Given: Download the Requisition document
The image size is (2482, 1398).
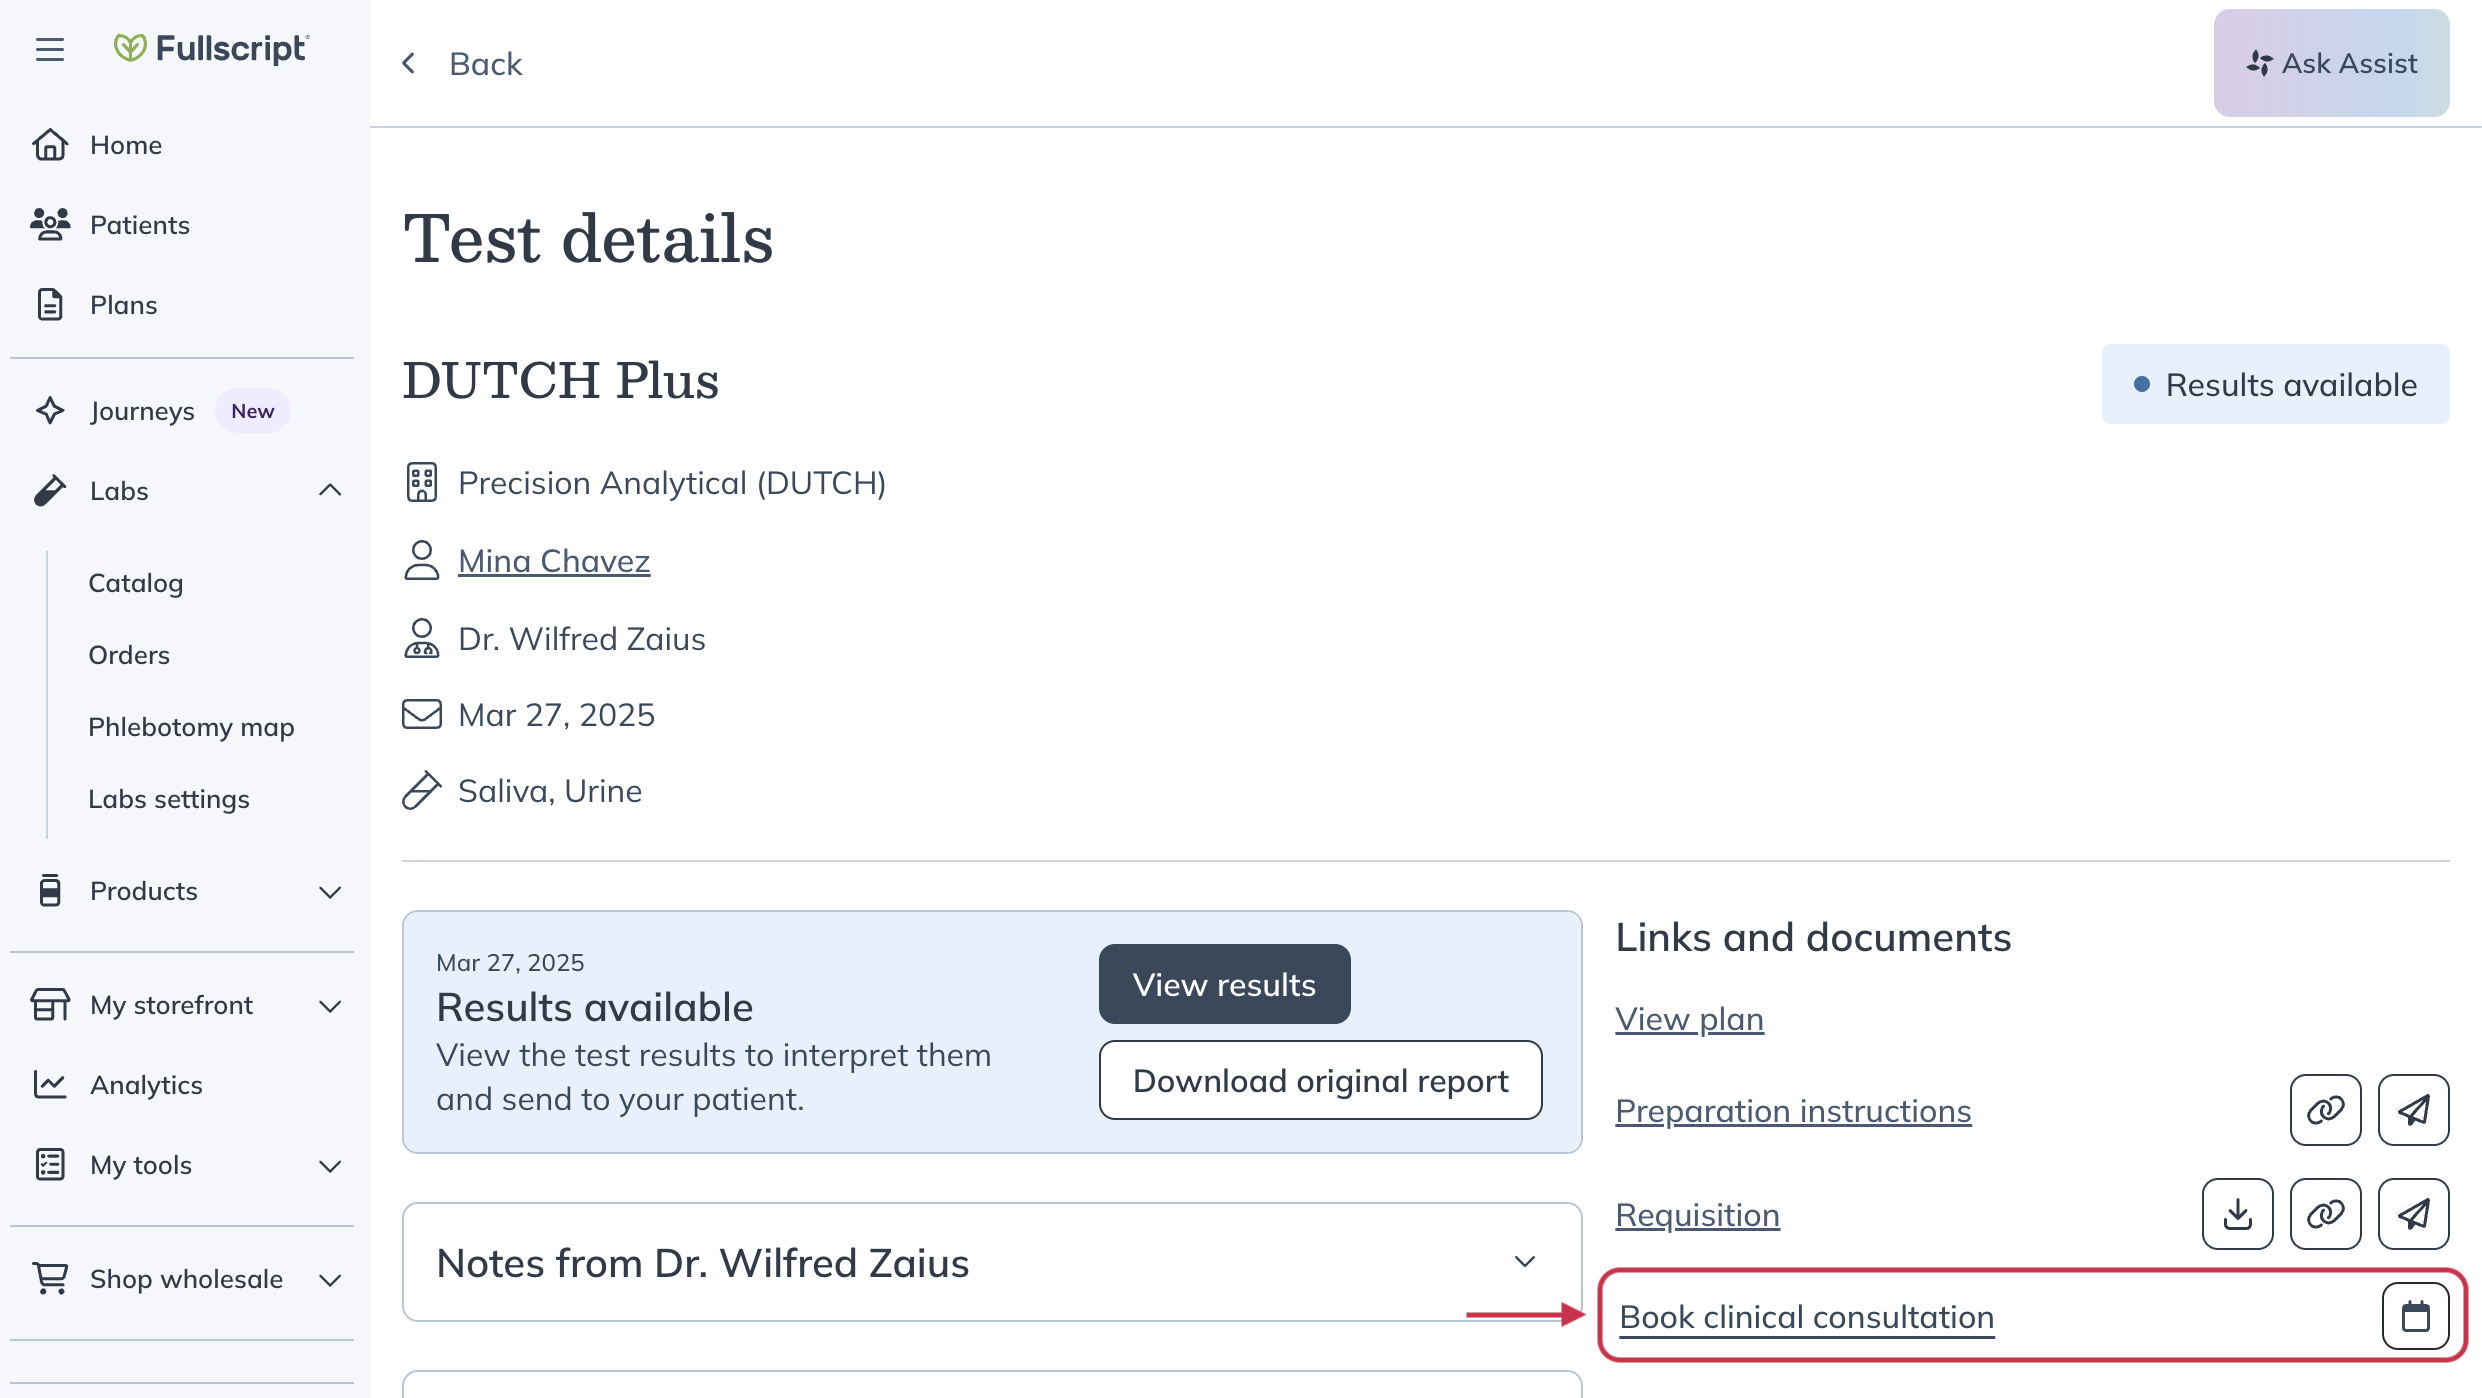Looking at the screenshot, I should (x=2238, y=1214).
